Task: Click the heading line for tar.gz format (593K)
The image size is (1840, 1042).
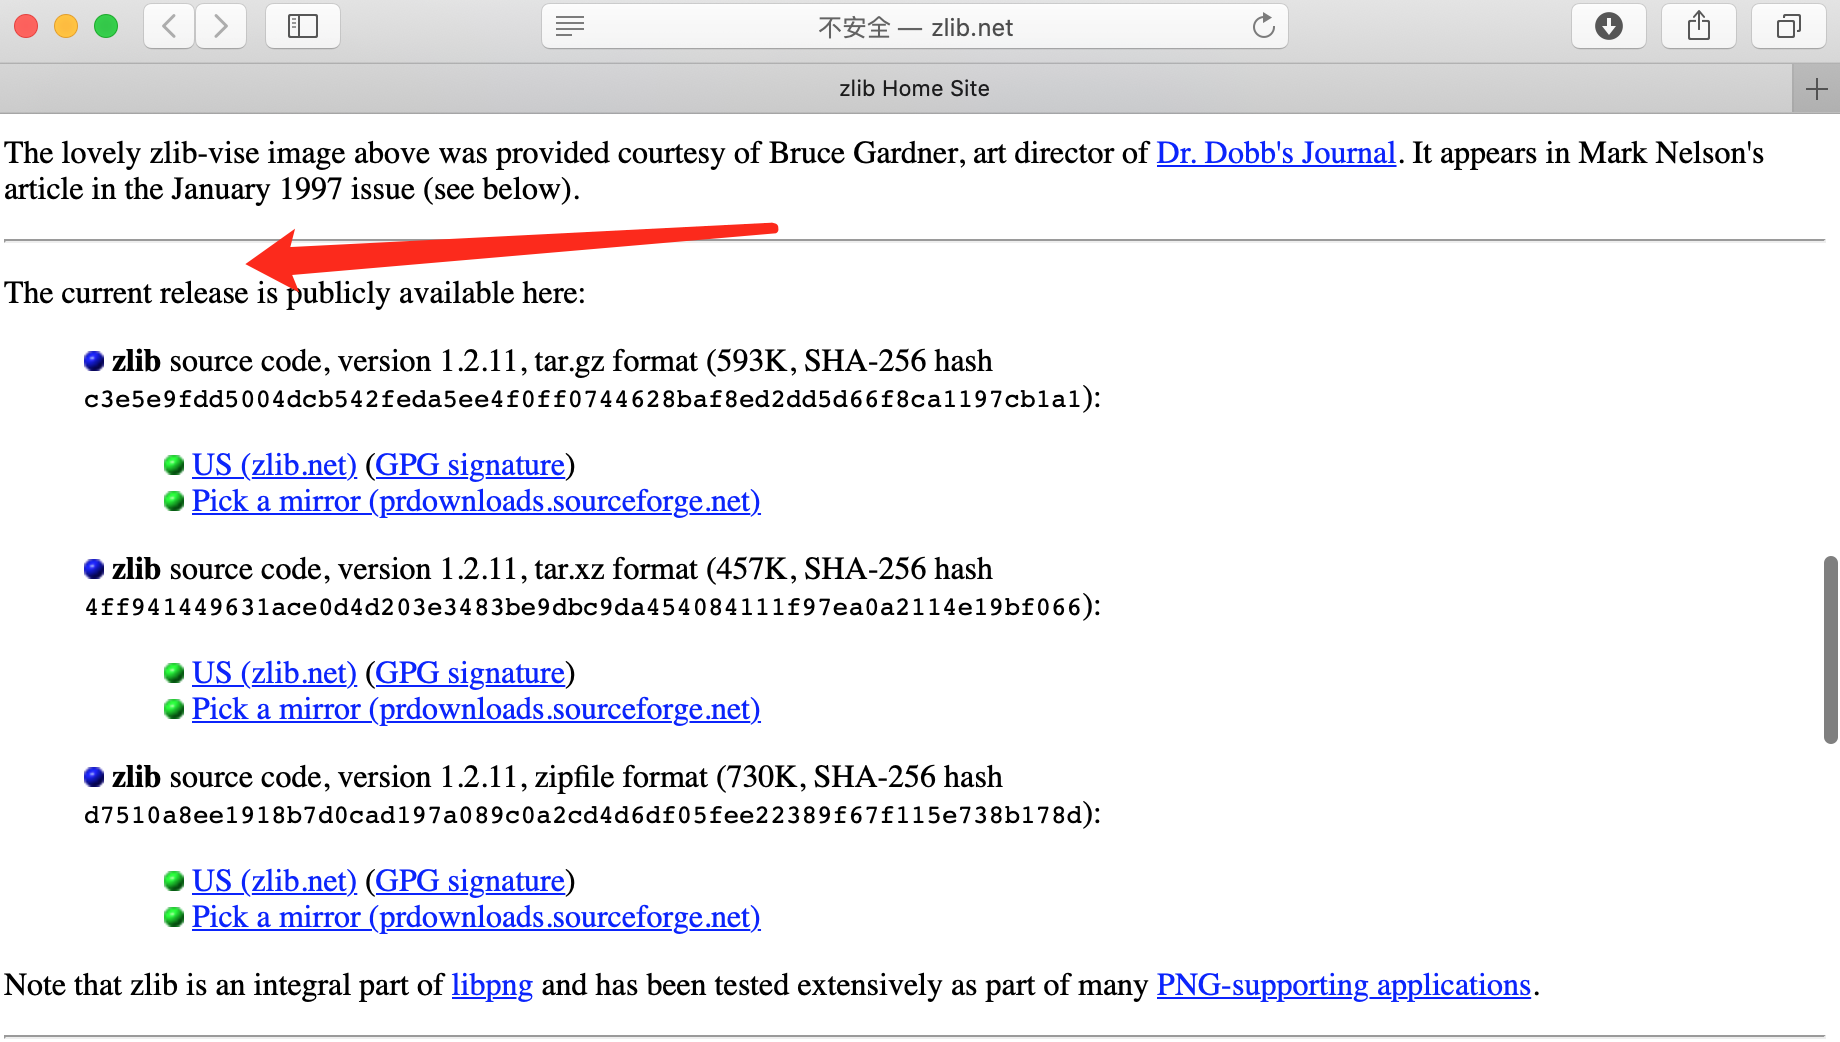Action: pyautogui.click(x=552, y=361)
